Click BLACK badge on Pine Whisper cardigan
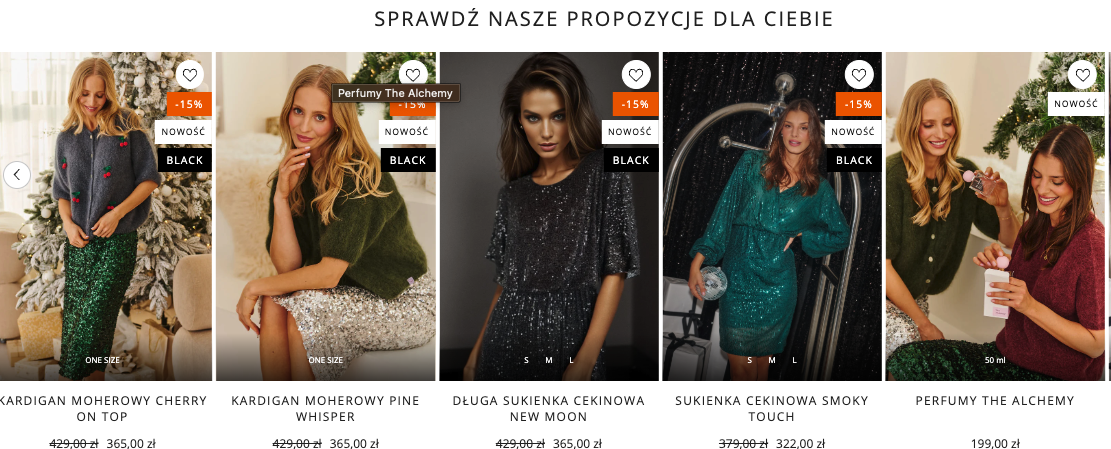This screenshot has height=449, width=1111. pos(408,160)
